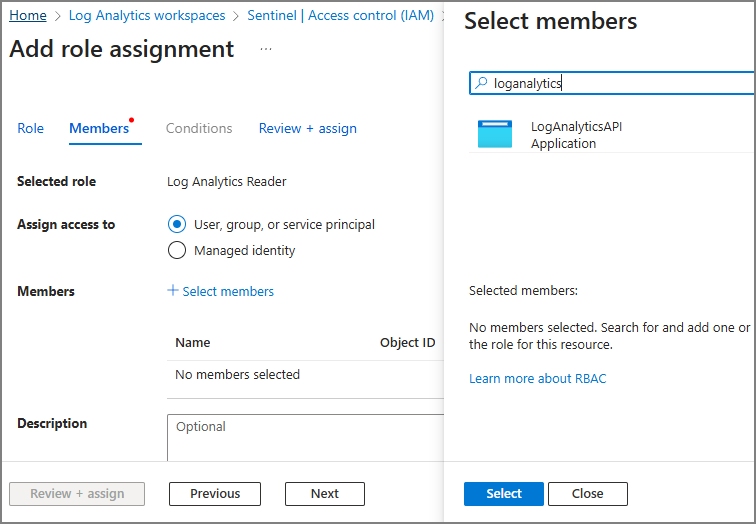Select the Managed identity radio button
756x524 pixels.
(177, 250)
